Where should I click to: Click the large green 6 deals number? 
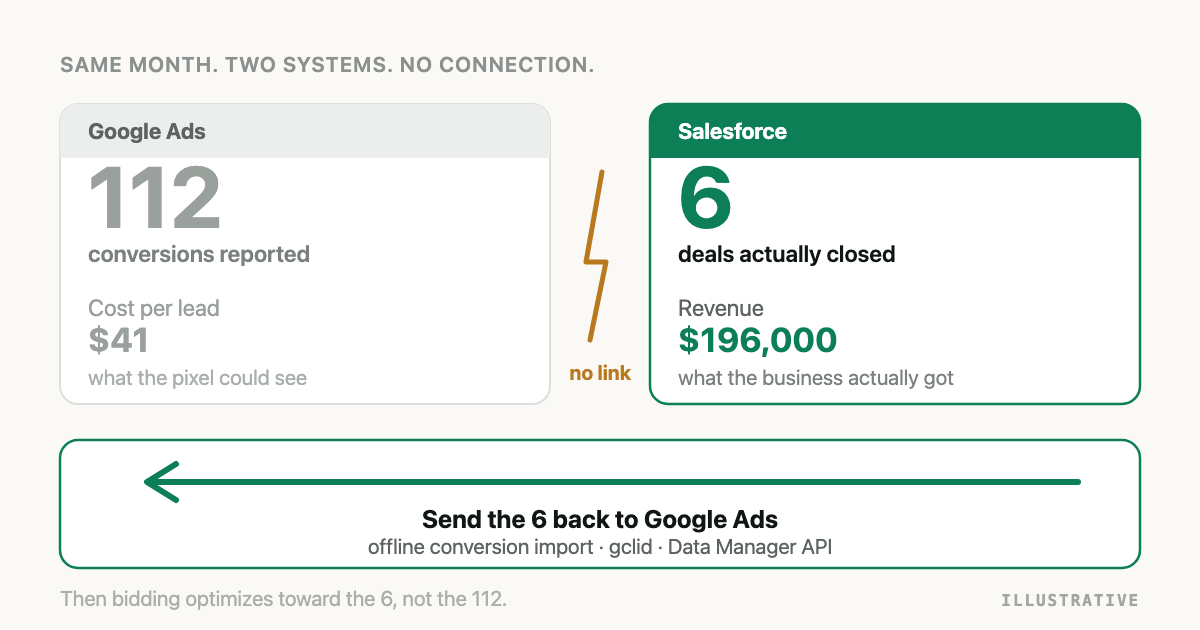click(x=706, y=198)
